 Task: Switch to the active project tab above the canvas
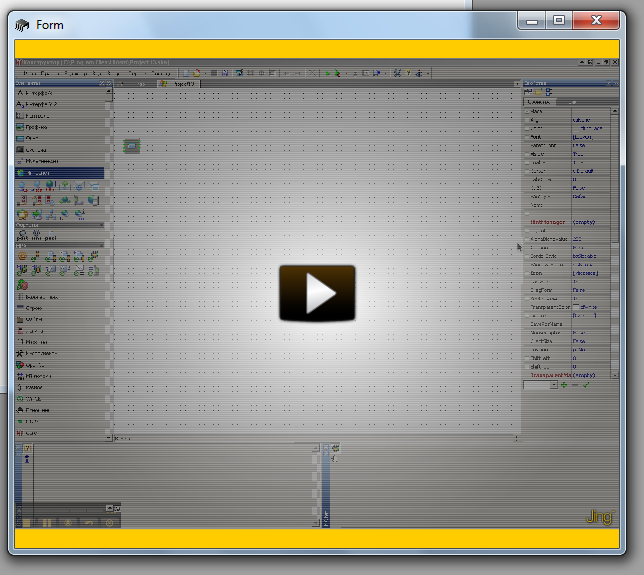(178, 83)
